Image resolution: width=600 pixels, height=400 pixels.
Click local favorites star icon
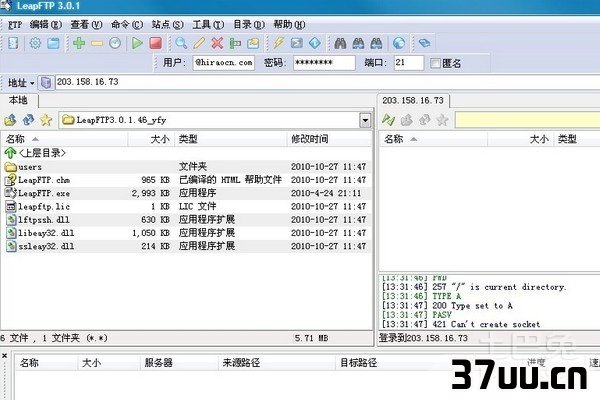tap(46, 120)
